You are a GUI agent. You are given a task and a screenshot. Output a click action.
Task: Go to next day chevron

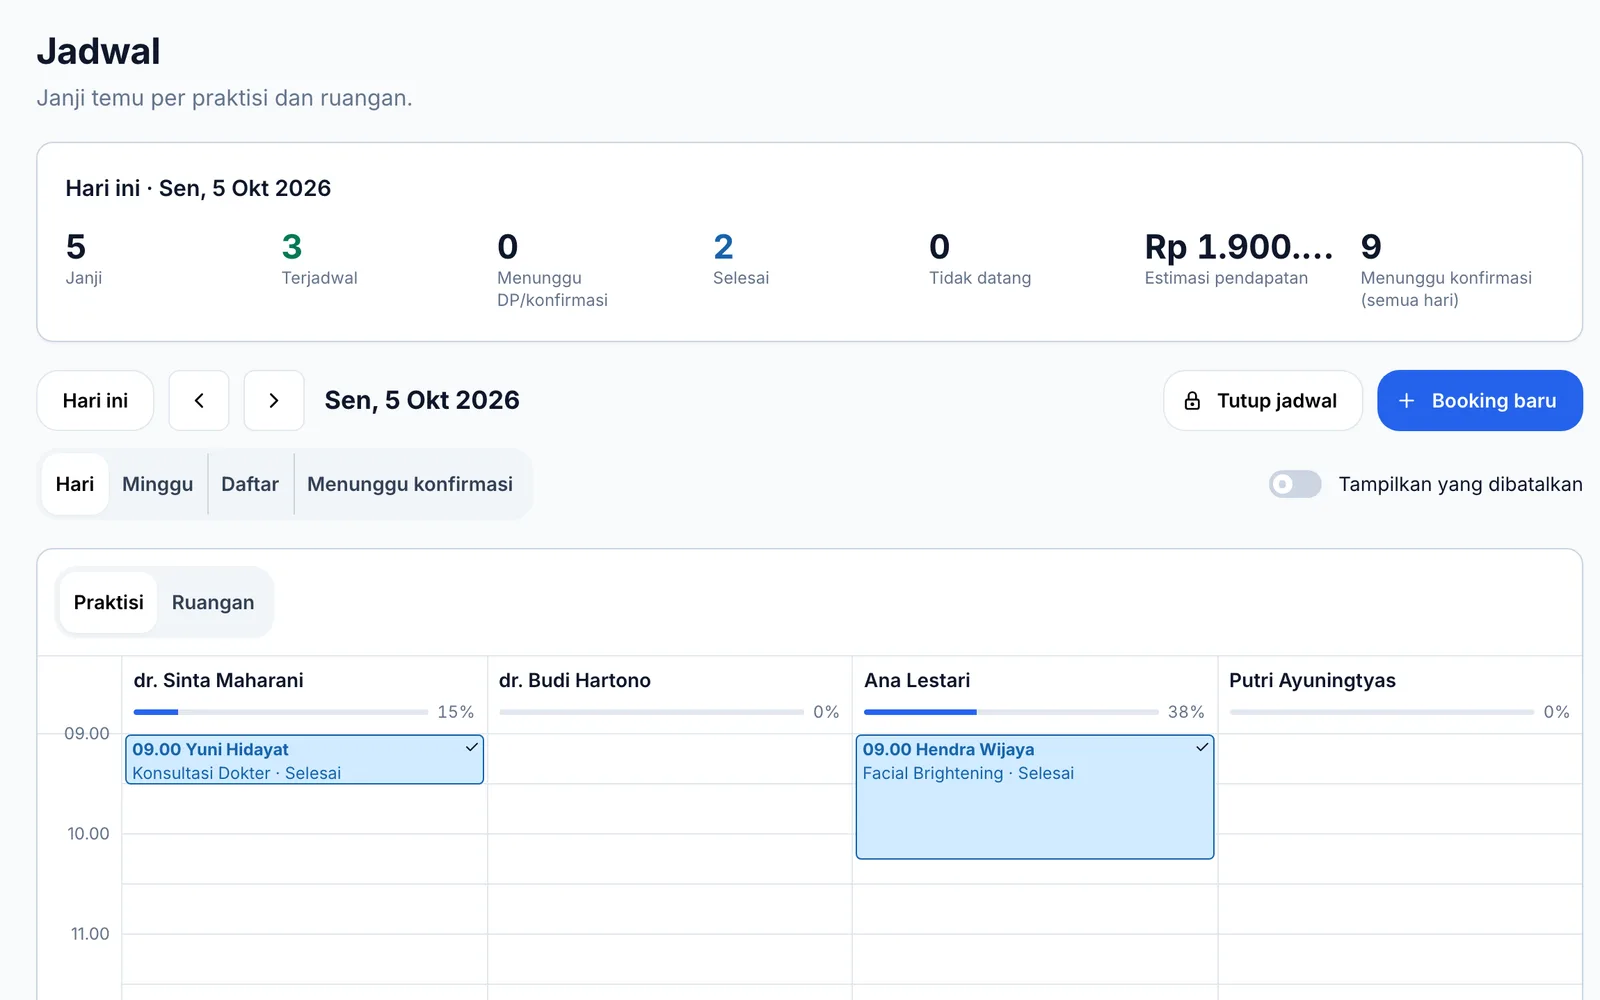[x=274, y=401]
